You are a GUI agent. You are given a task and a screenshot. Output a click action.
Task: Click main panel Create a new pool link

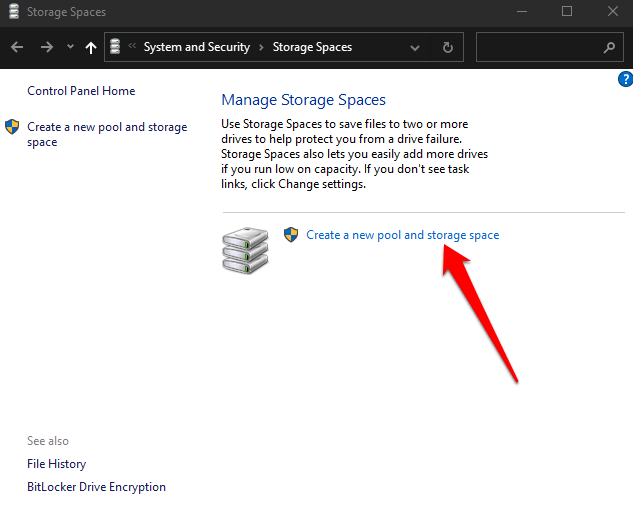(x=402, y=235)
